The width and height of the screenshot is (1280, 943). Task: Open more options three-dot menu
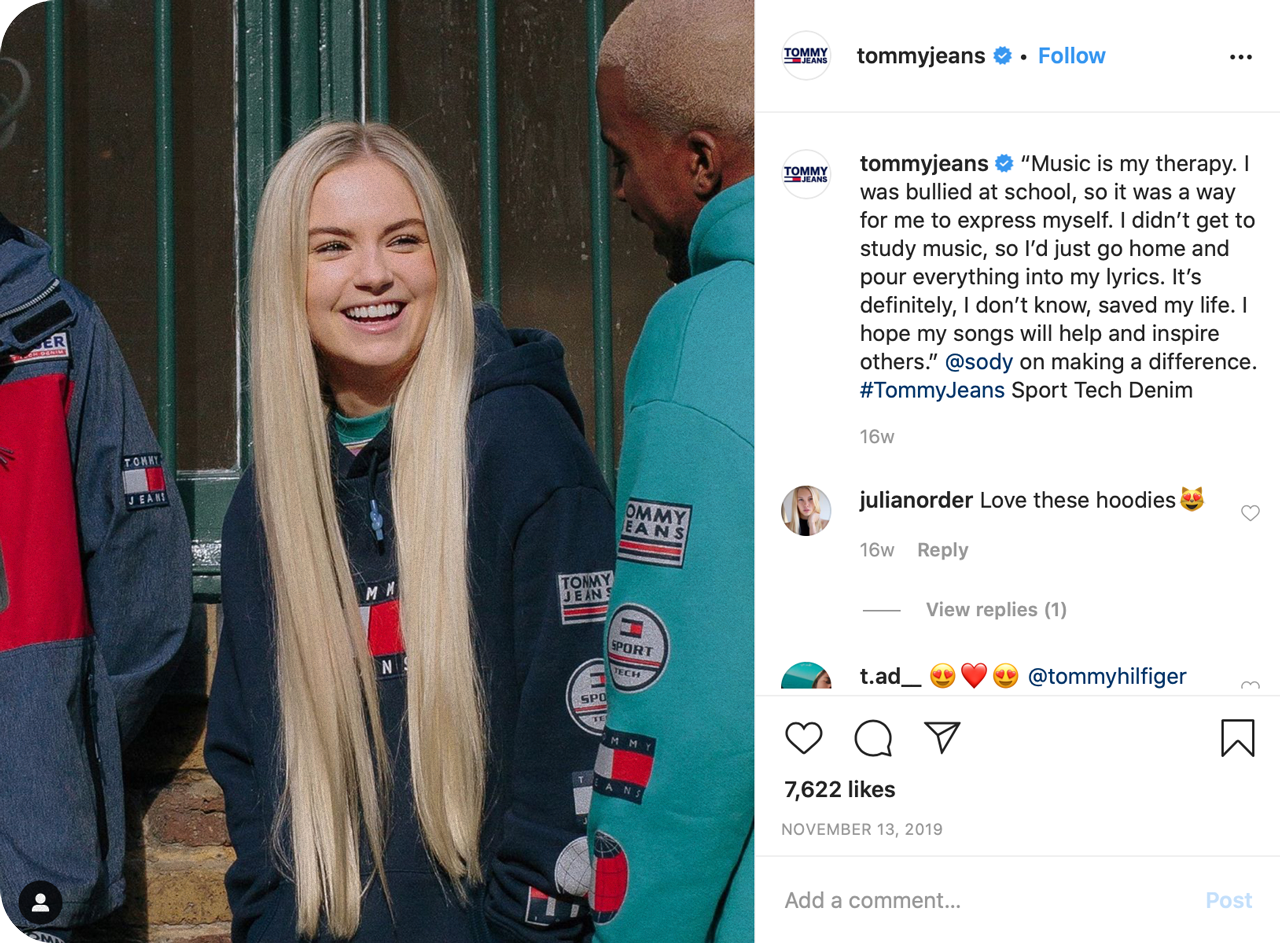pos(1241,57)
